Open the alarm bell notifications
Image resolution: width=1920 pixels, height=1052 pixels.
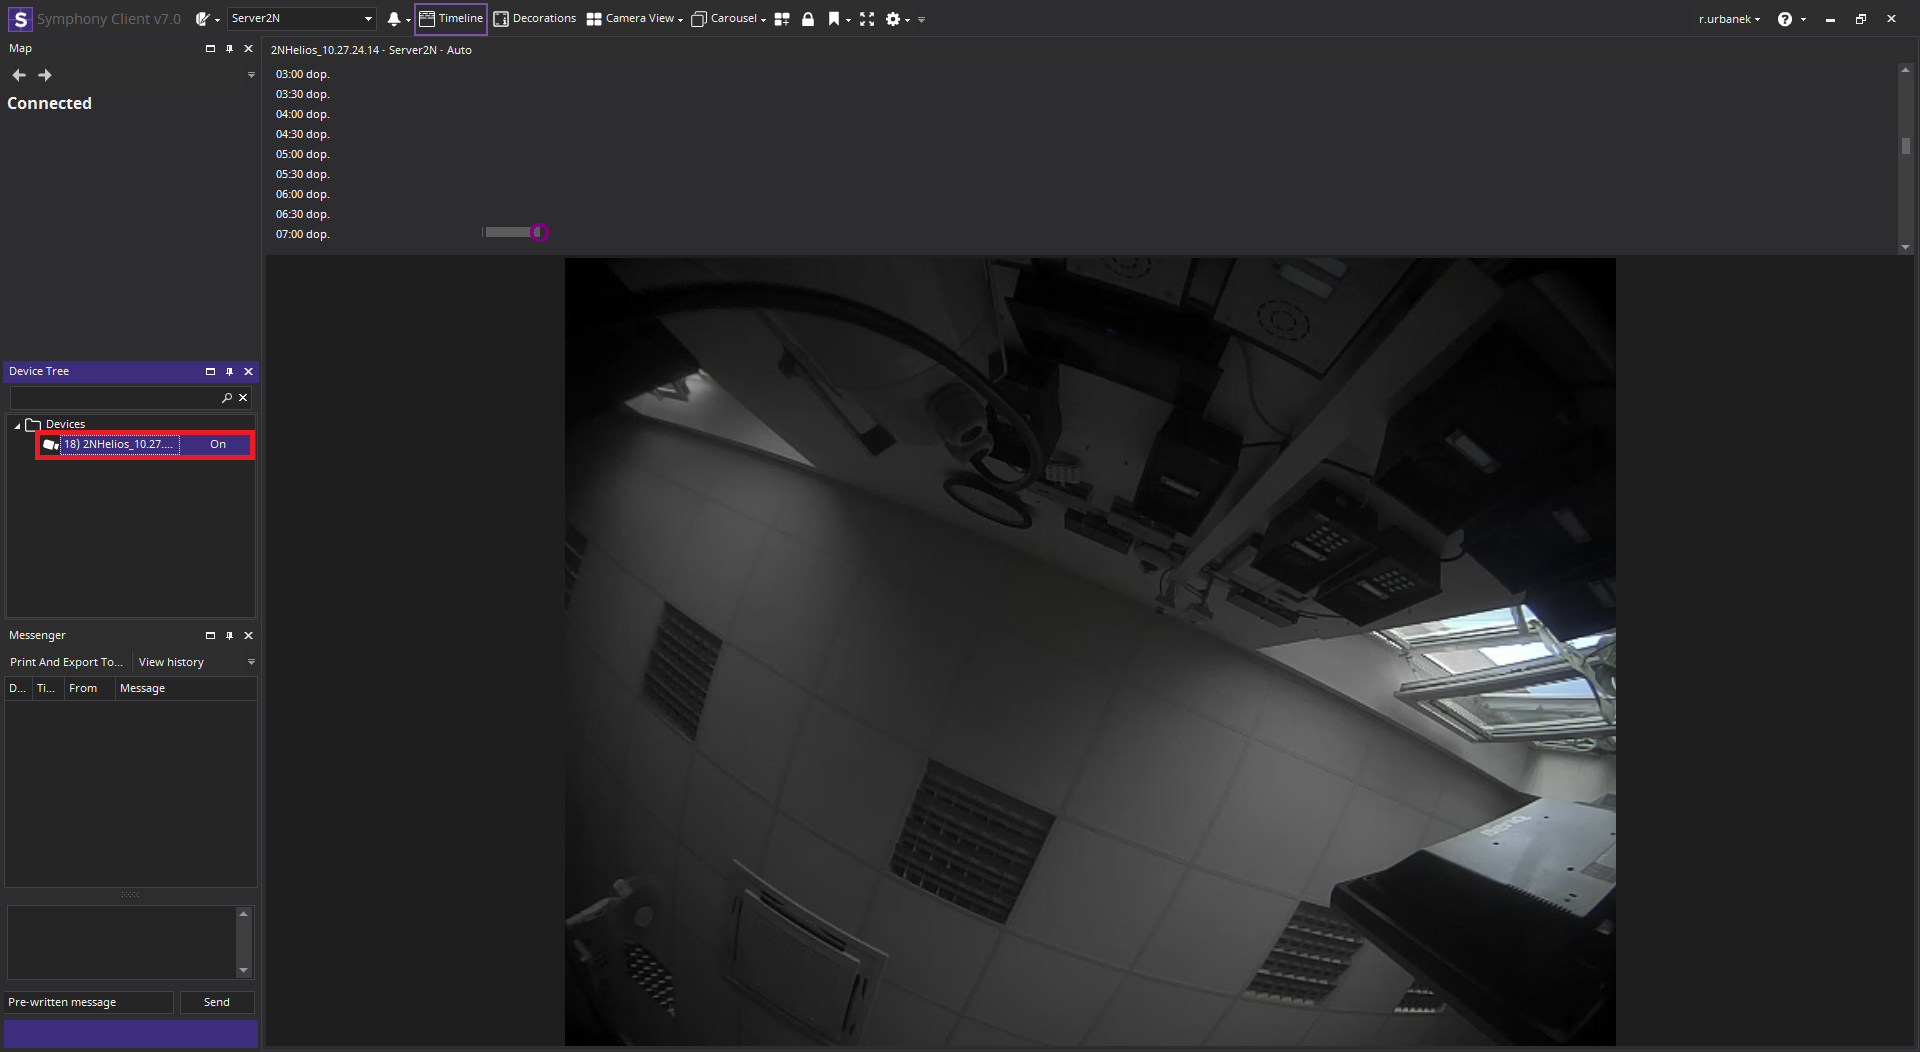(x=394, y=19)
